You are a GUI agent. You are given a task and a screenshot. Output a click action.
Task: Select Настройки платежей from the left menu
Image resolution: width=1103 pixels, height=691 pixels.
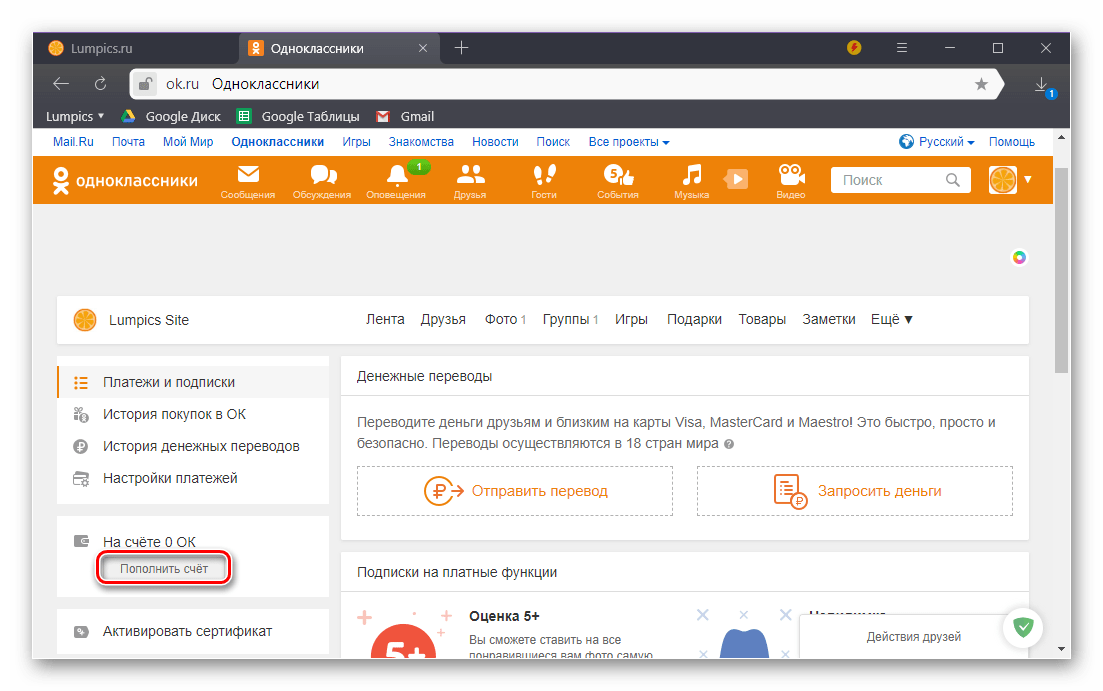(x=171, y=478)
